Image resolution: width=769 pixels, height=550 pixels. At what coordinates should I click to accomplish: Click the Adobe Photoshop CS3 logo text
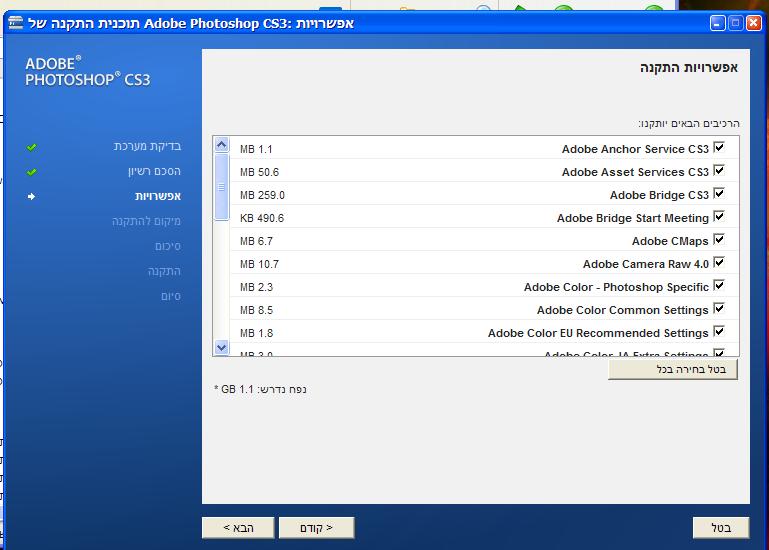[x=88, y=72]
